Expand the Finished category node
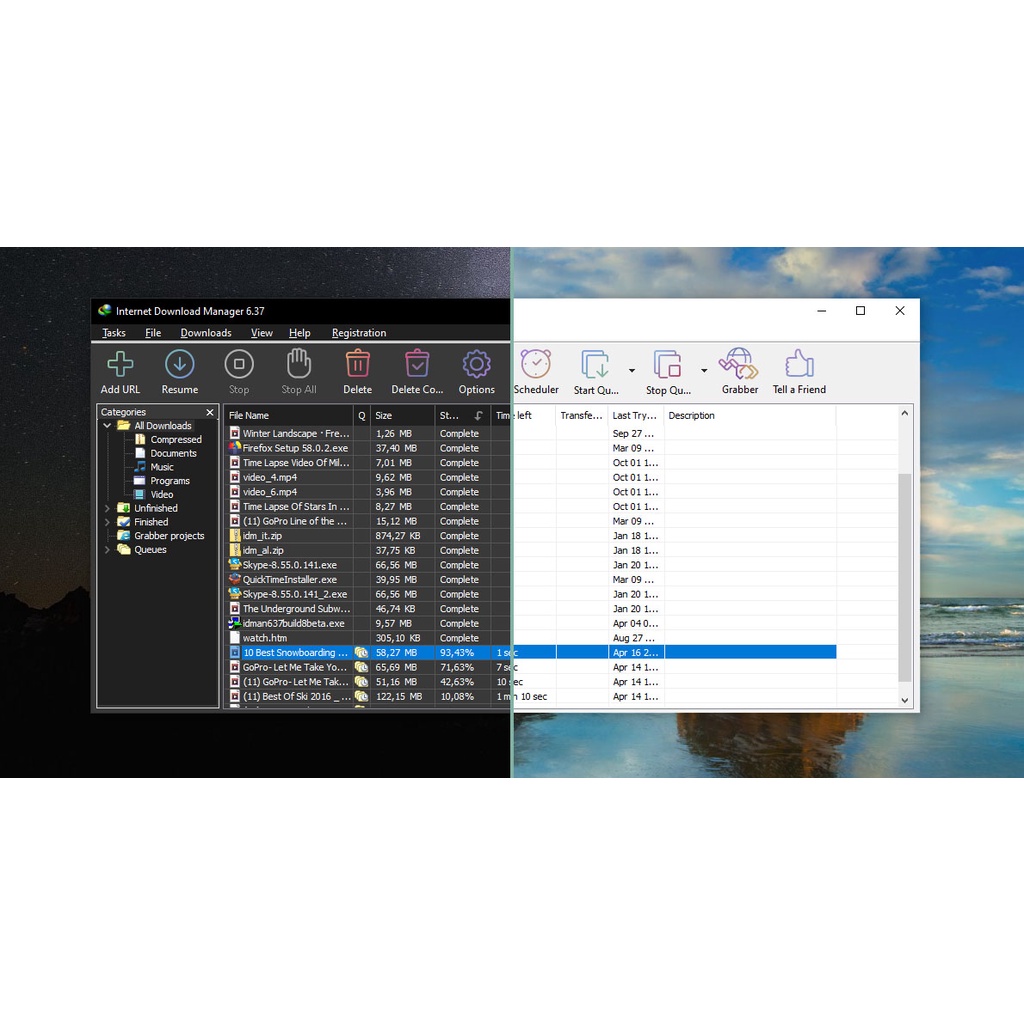 click(x=107, y=522)
